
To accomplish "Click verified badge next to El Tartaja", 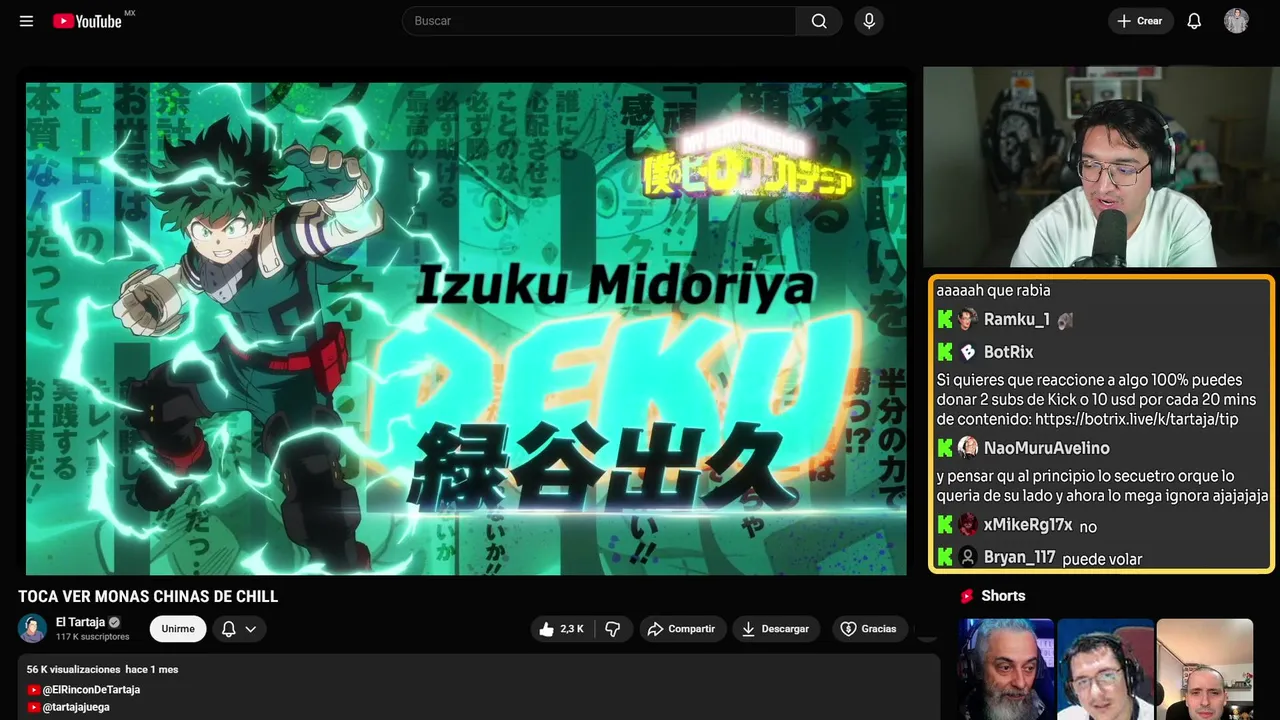I will click(x=115, y=622).
